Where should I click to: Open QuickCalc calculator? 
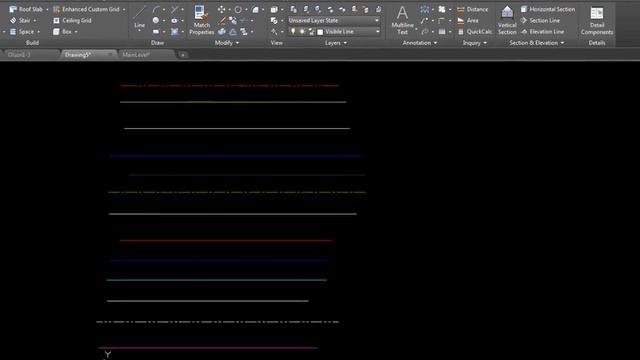[474, 31]
